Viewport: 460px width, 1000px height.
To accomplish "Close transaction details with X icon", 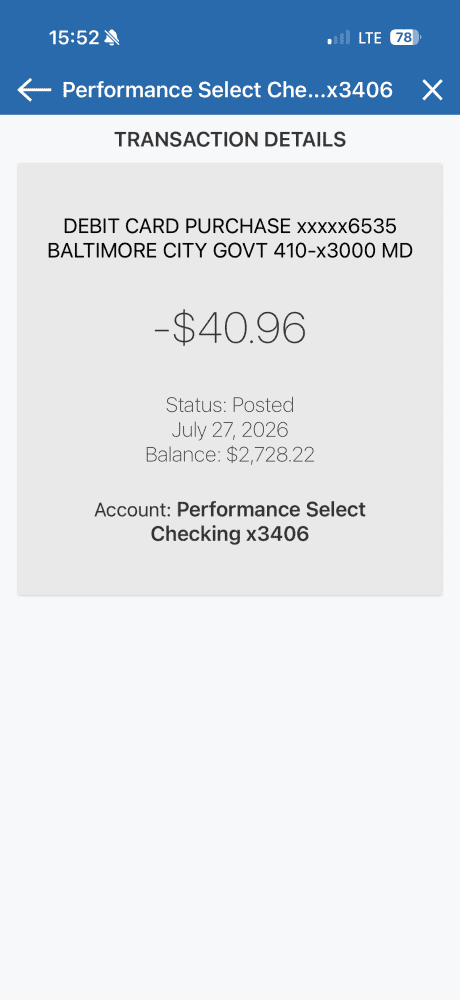I will click(x=432, y=90).
